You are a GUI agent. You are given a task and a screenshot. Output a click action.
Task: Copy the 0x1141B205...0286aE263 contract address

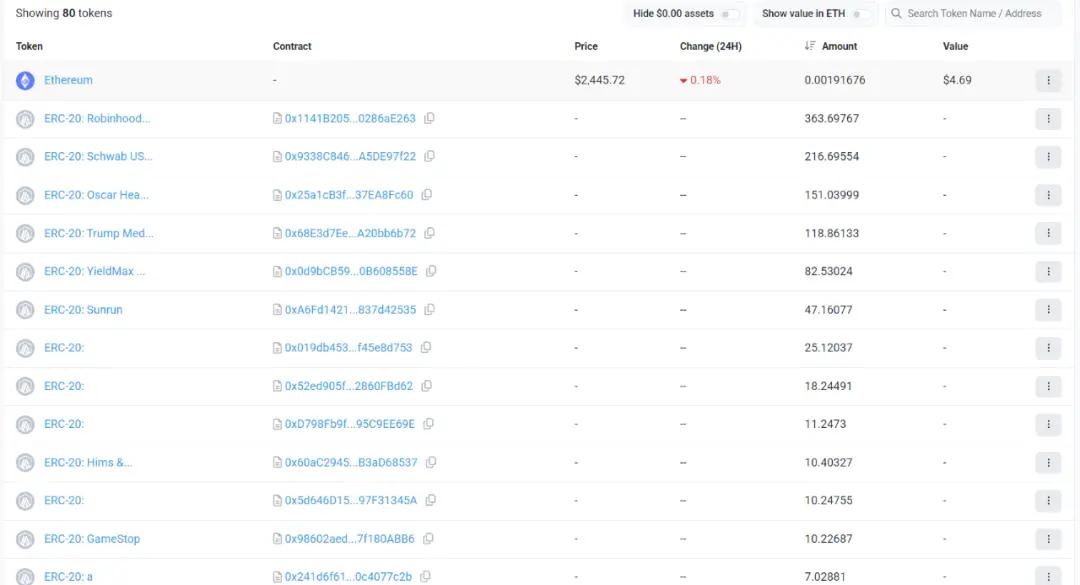429,119
